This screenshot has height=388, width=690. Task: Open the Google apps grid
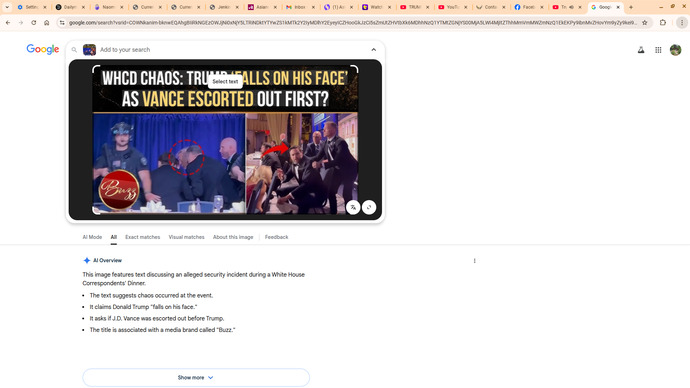(658, 50)
